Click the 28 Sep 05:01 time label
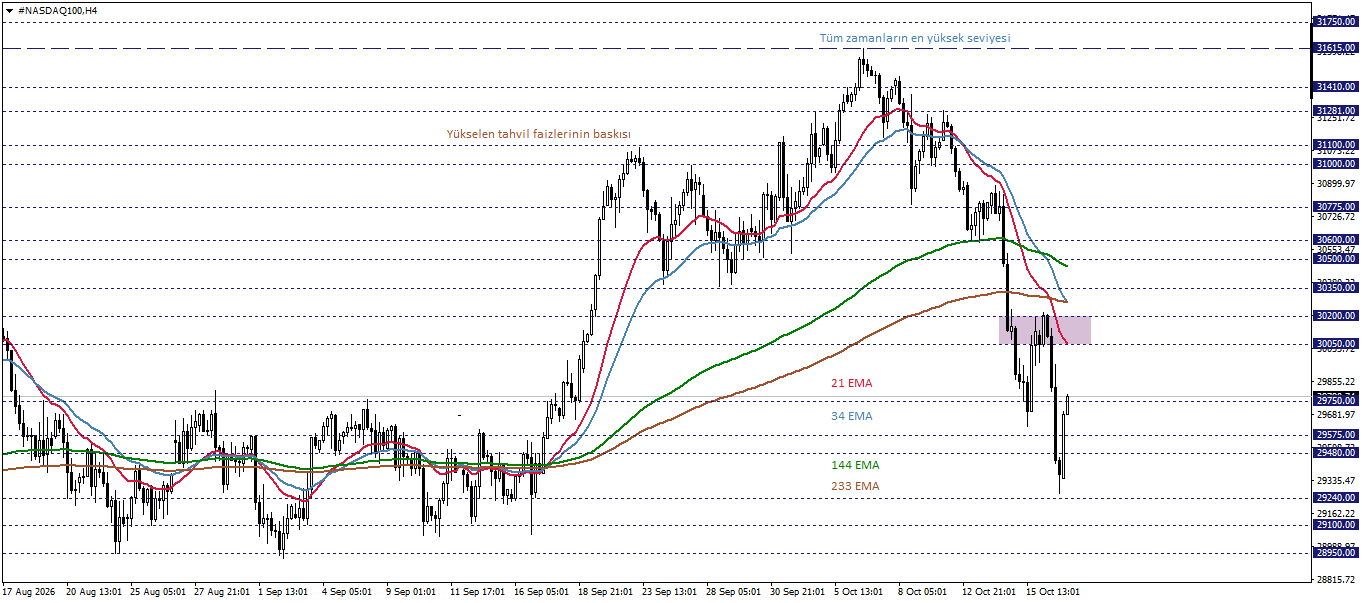Viewport: 1362px width, 603px height. point(733,592)
